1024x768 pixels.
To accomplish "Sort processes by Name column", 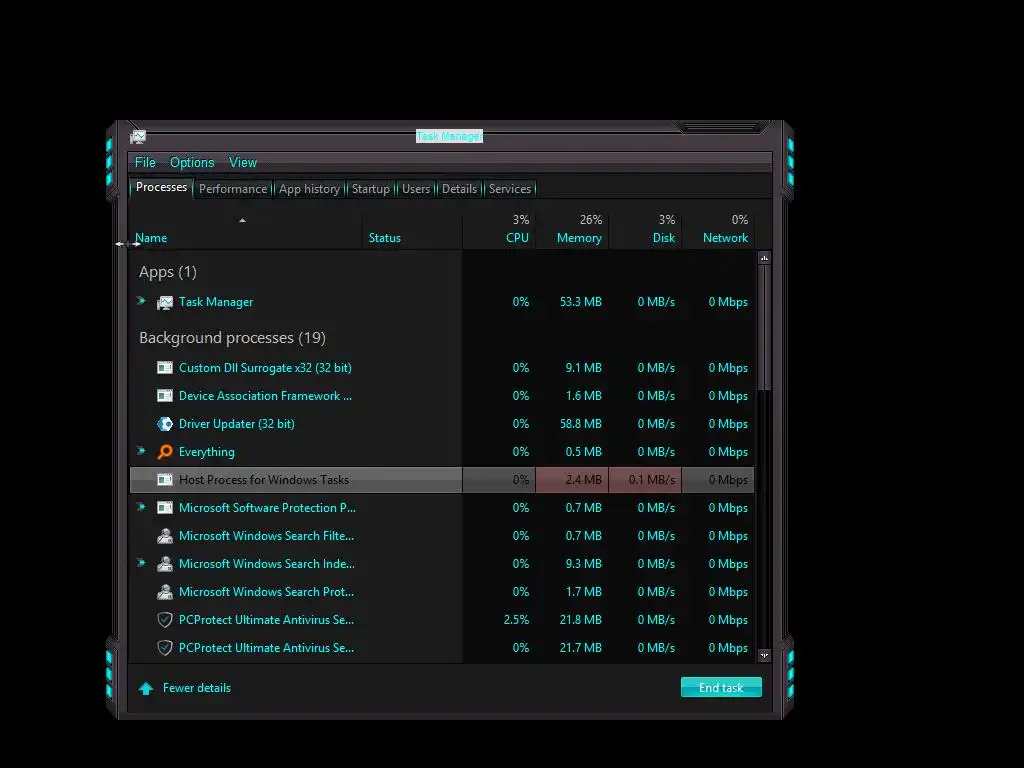I will [246, 230].
